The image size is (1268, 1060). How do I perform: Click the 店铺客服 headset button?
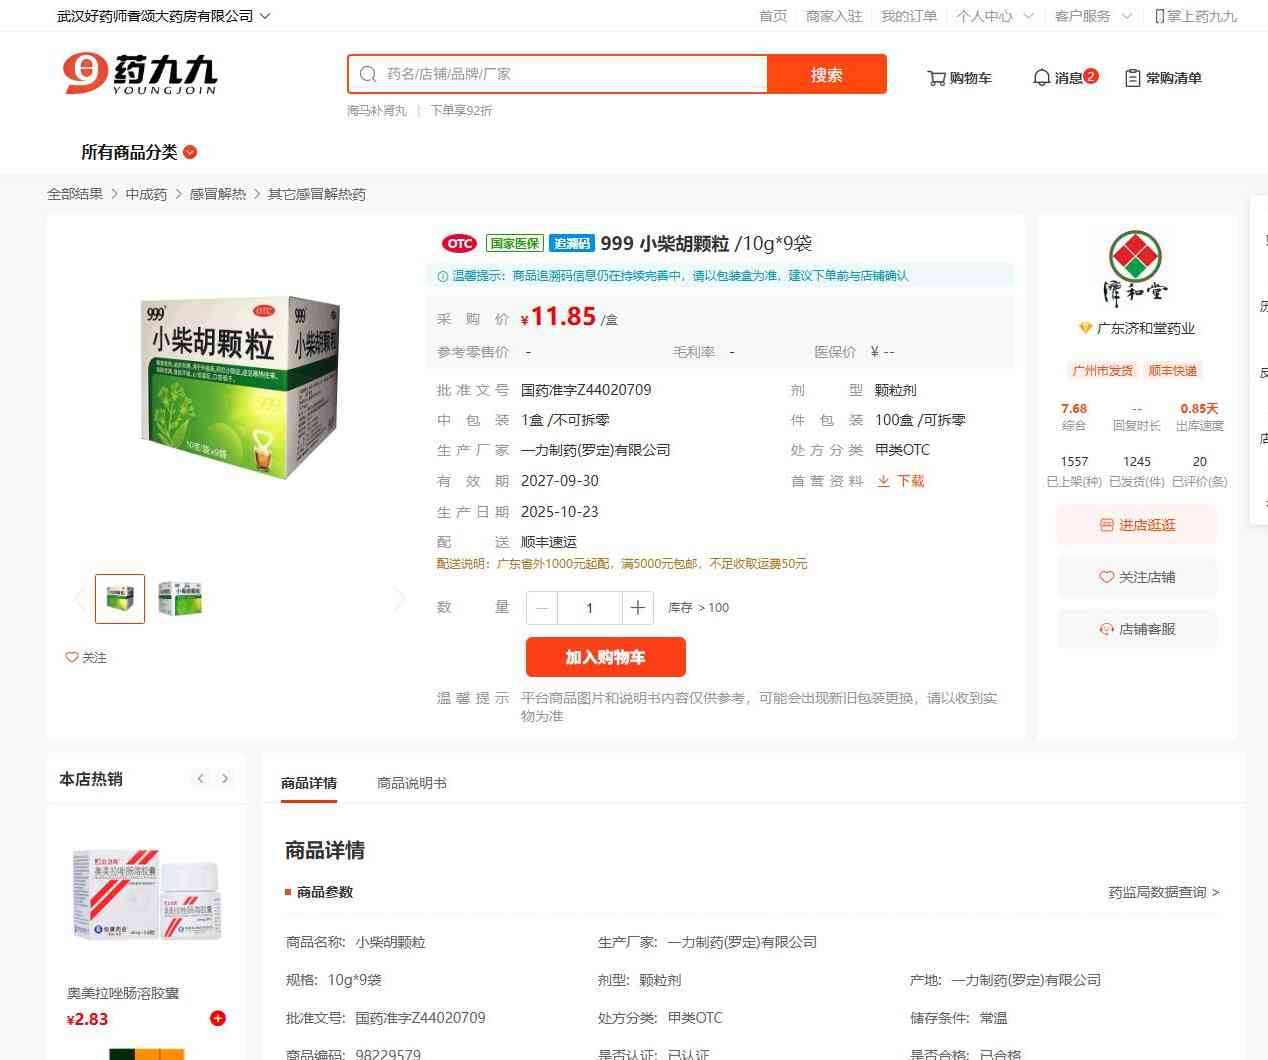tap(1137, 629)
